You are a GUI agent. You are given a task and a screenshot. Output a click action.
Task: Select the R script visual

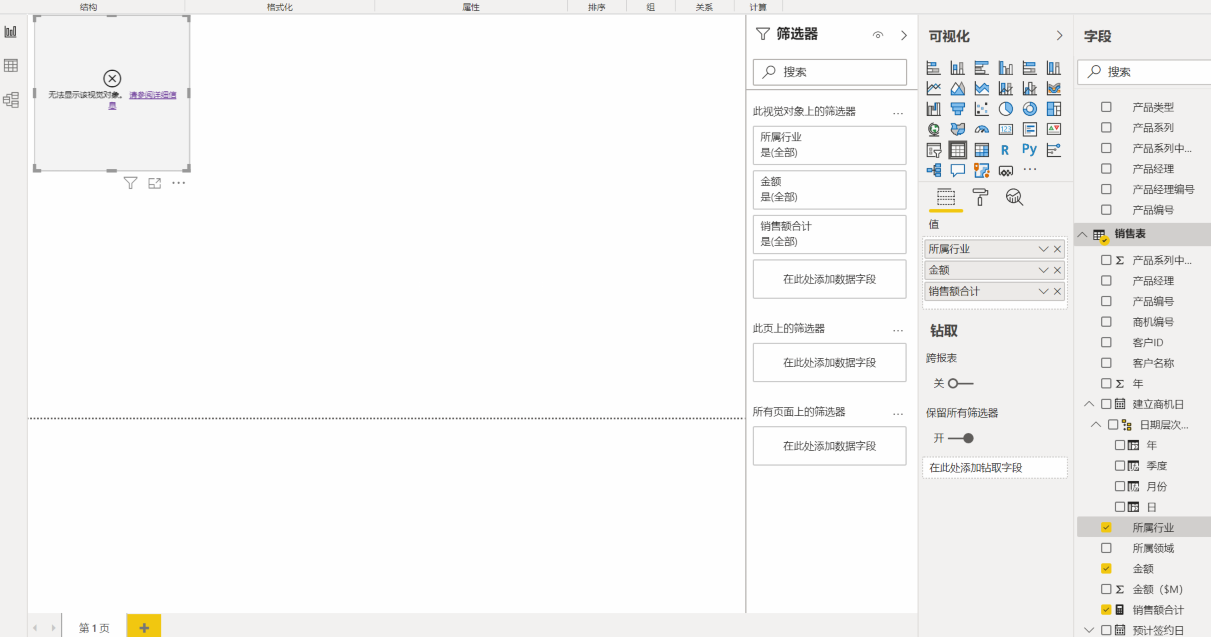pyautogui.click(x=1006, y=150)
